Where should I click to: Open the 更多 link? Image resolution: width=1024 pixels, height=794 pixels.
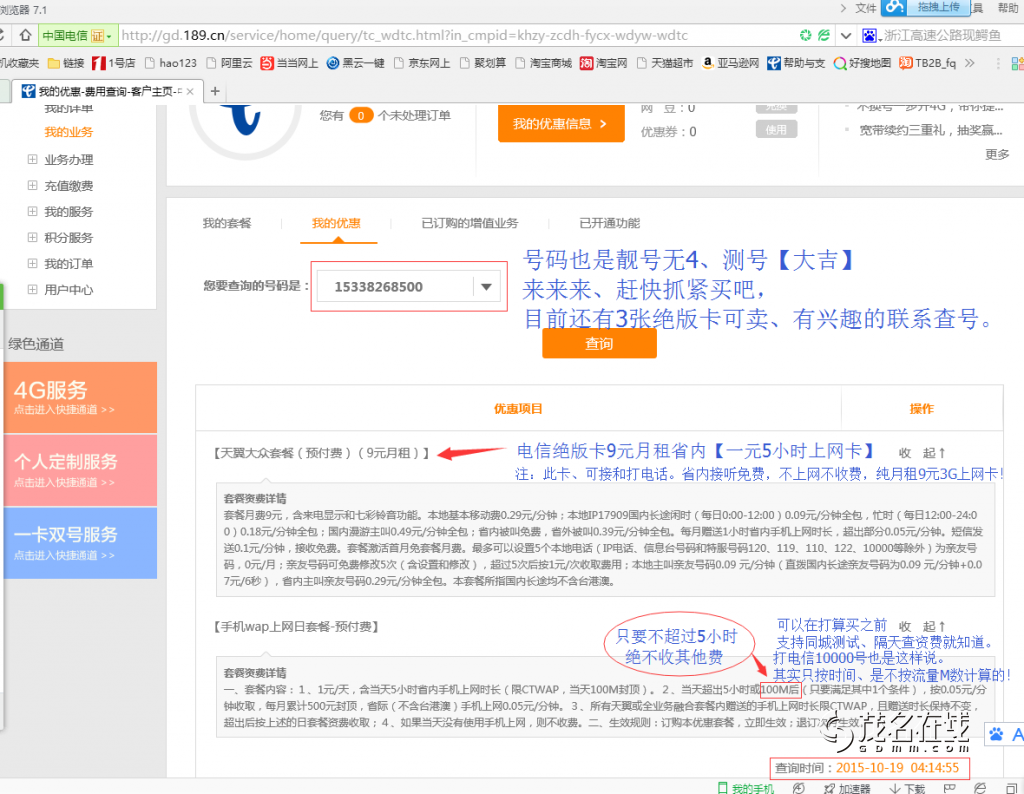coord(997,154)
